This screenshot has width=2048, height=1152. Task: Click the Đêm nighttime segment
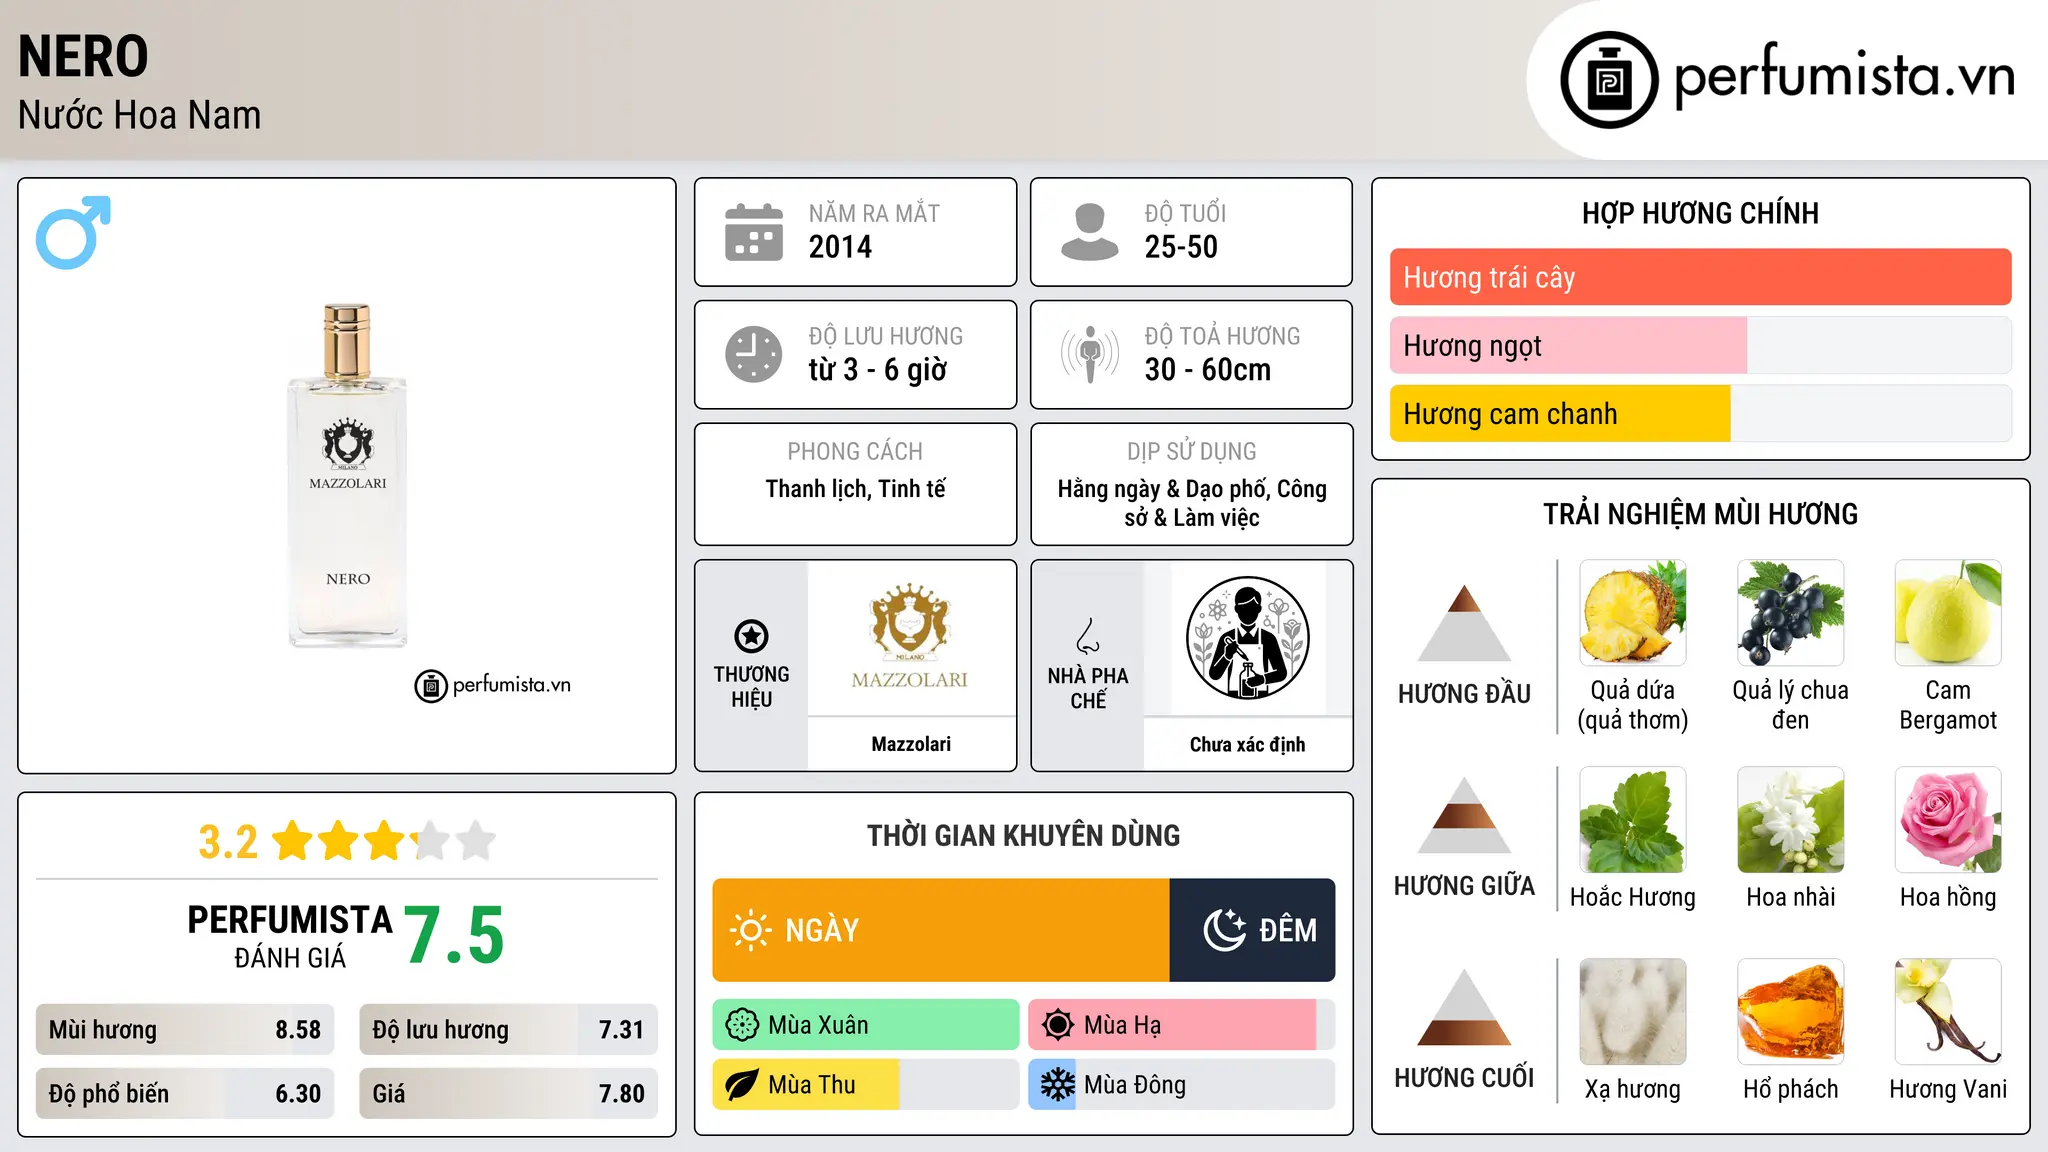[1252, 930]
